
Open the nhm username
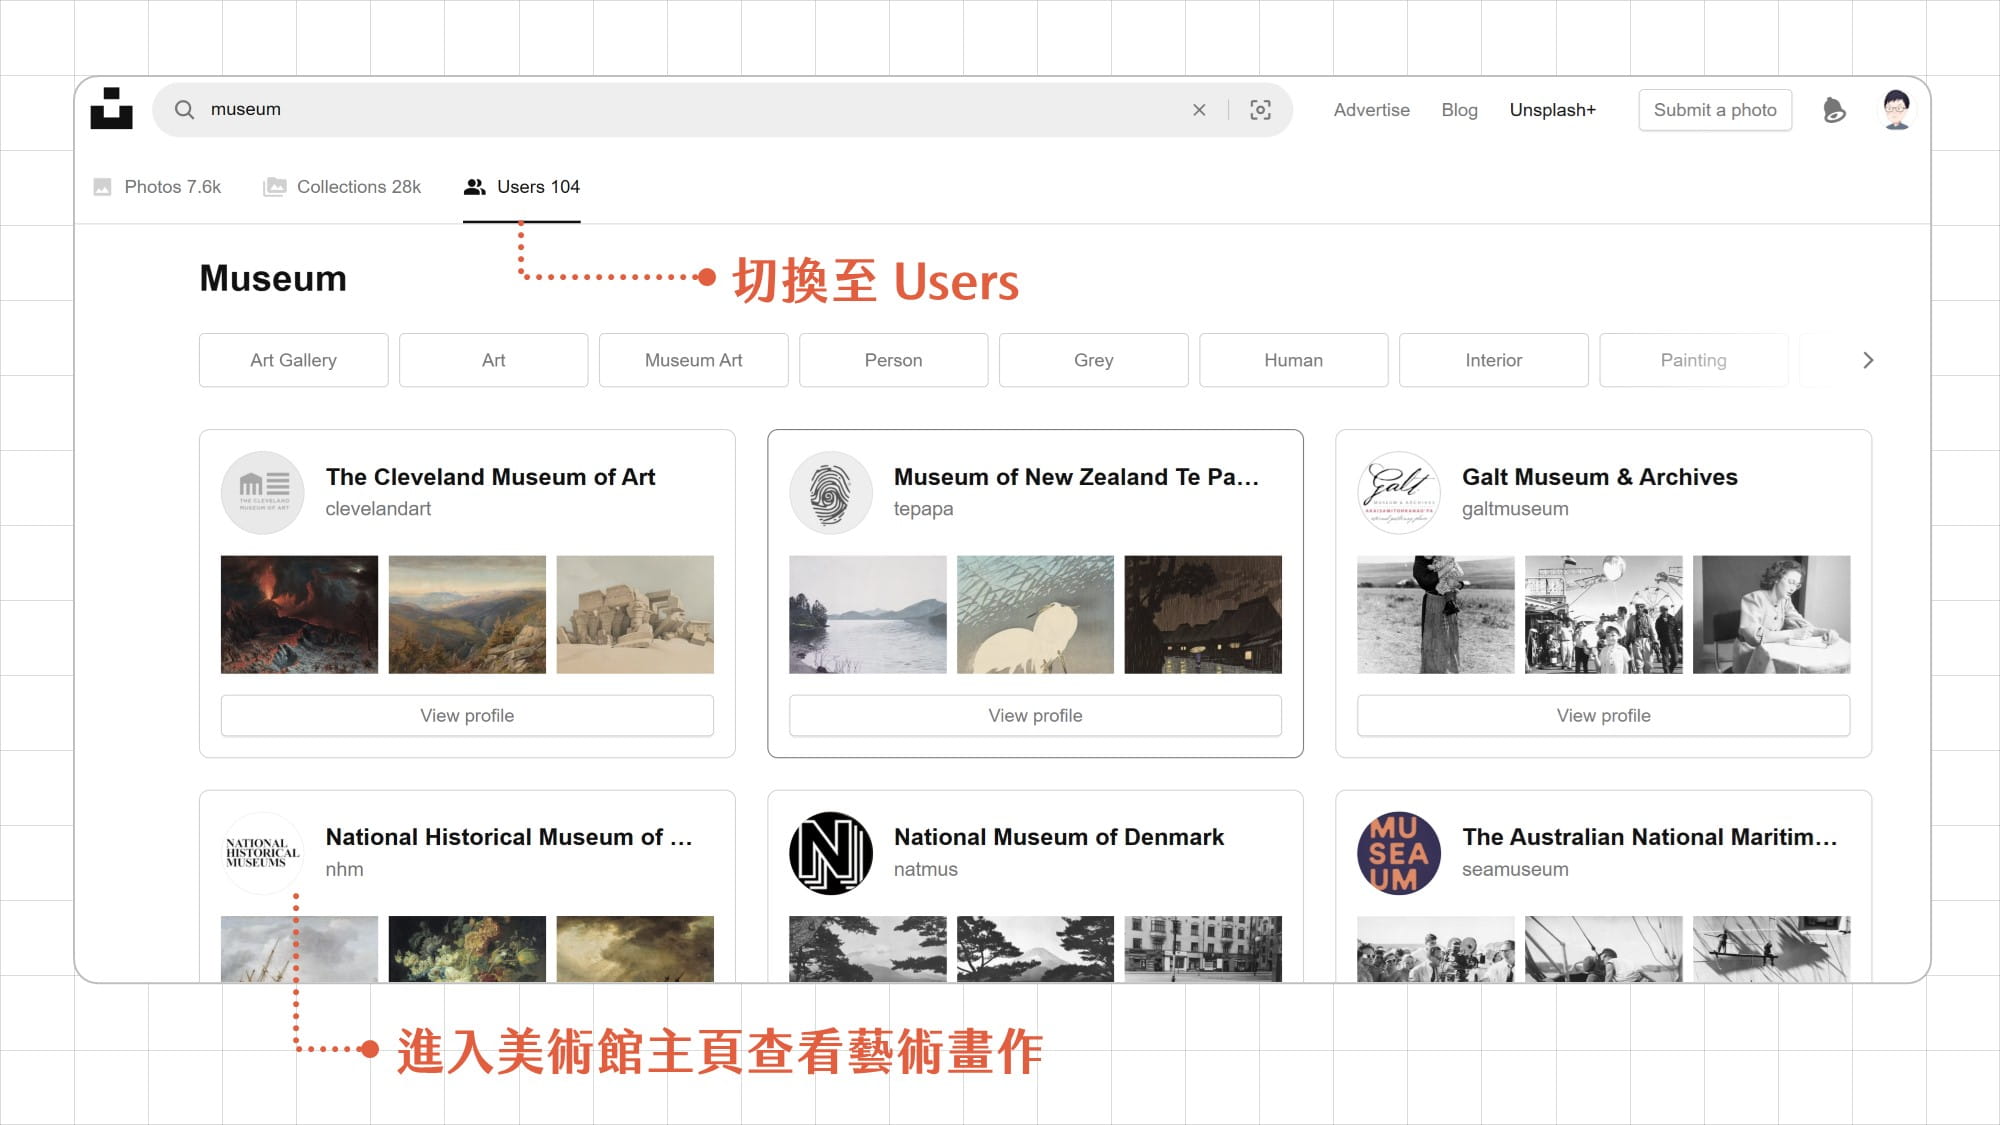(344, 870)
